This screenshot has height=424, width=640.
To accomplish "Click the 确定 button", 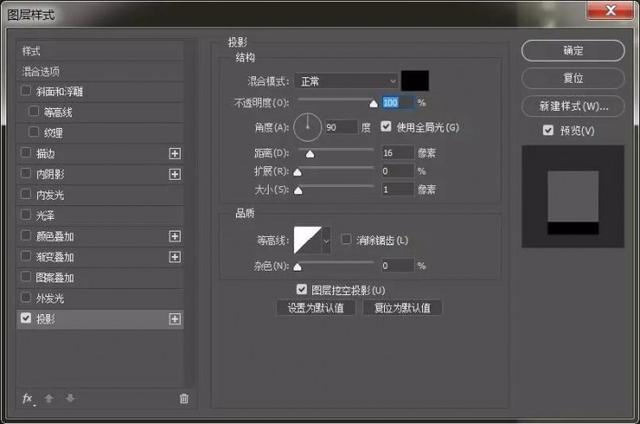I will (x=573, y=50).
